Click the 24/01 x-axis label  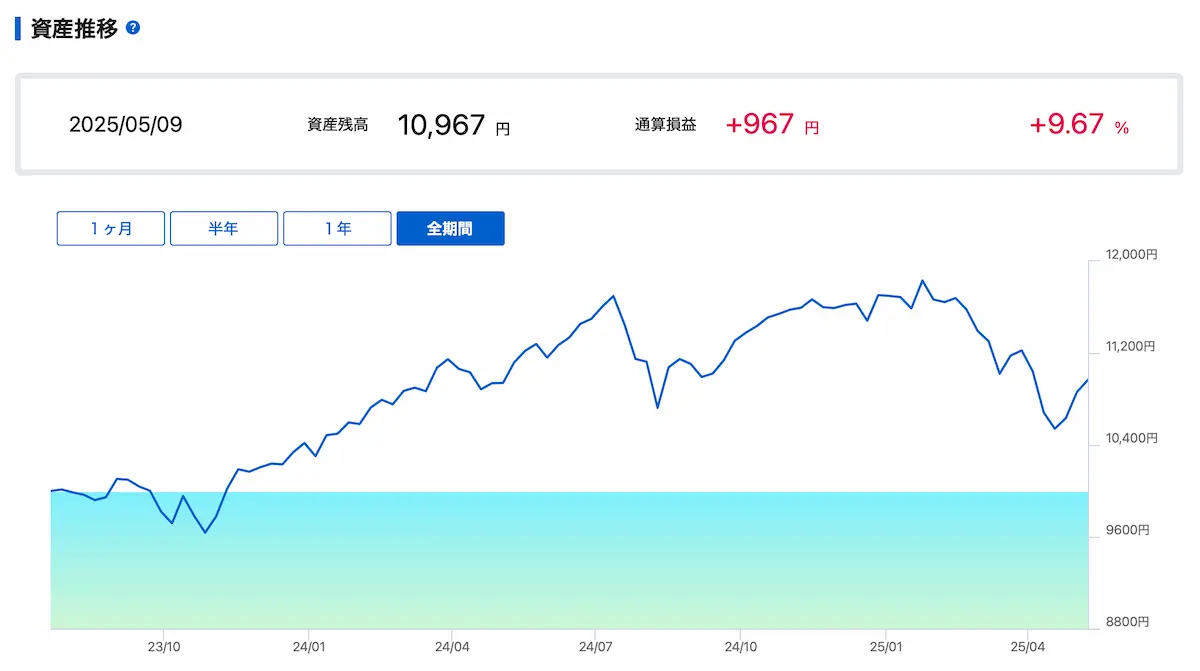click(x=308, y=647)
